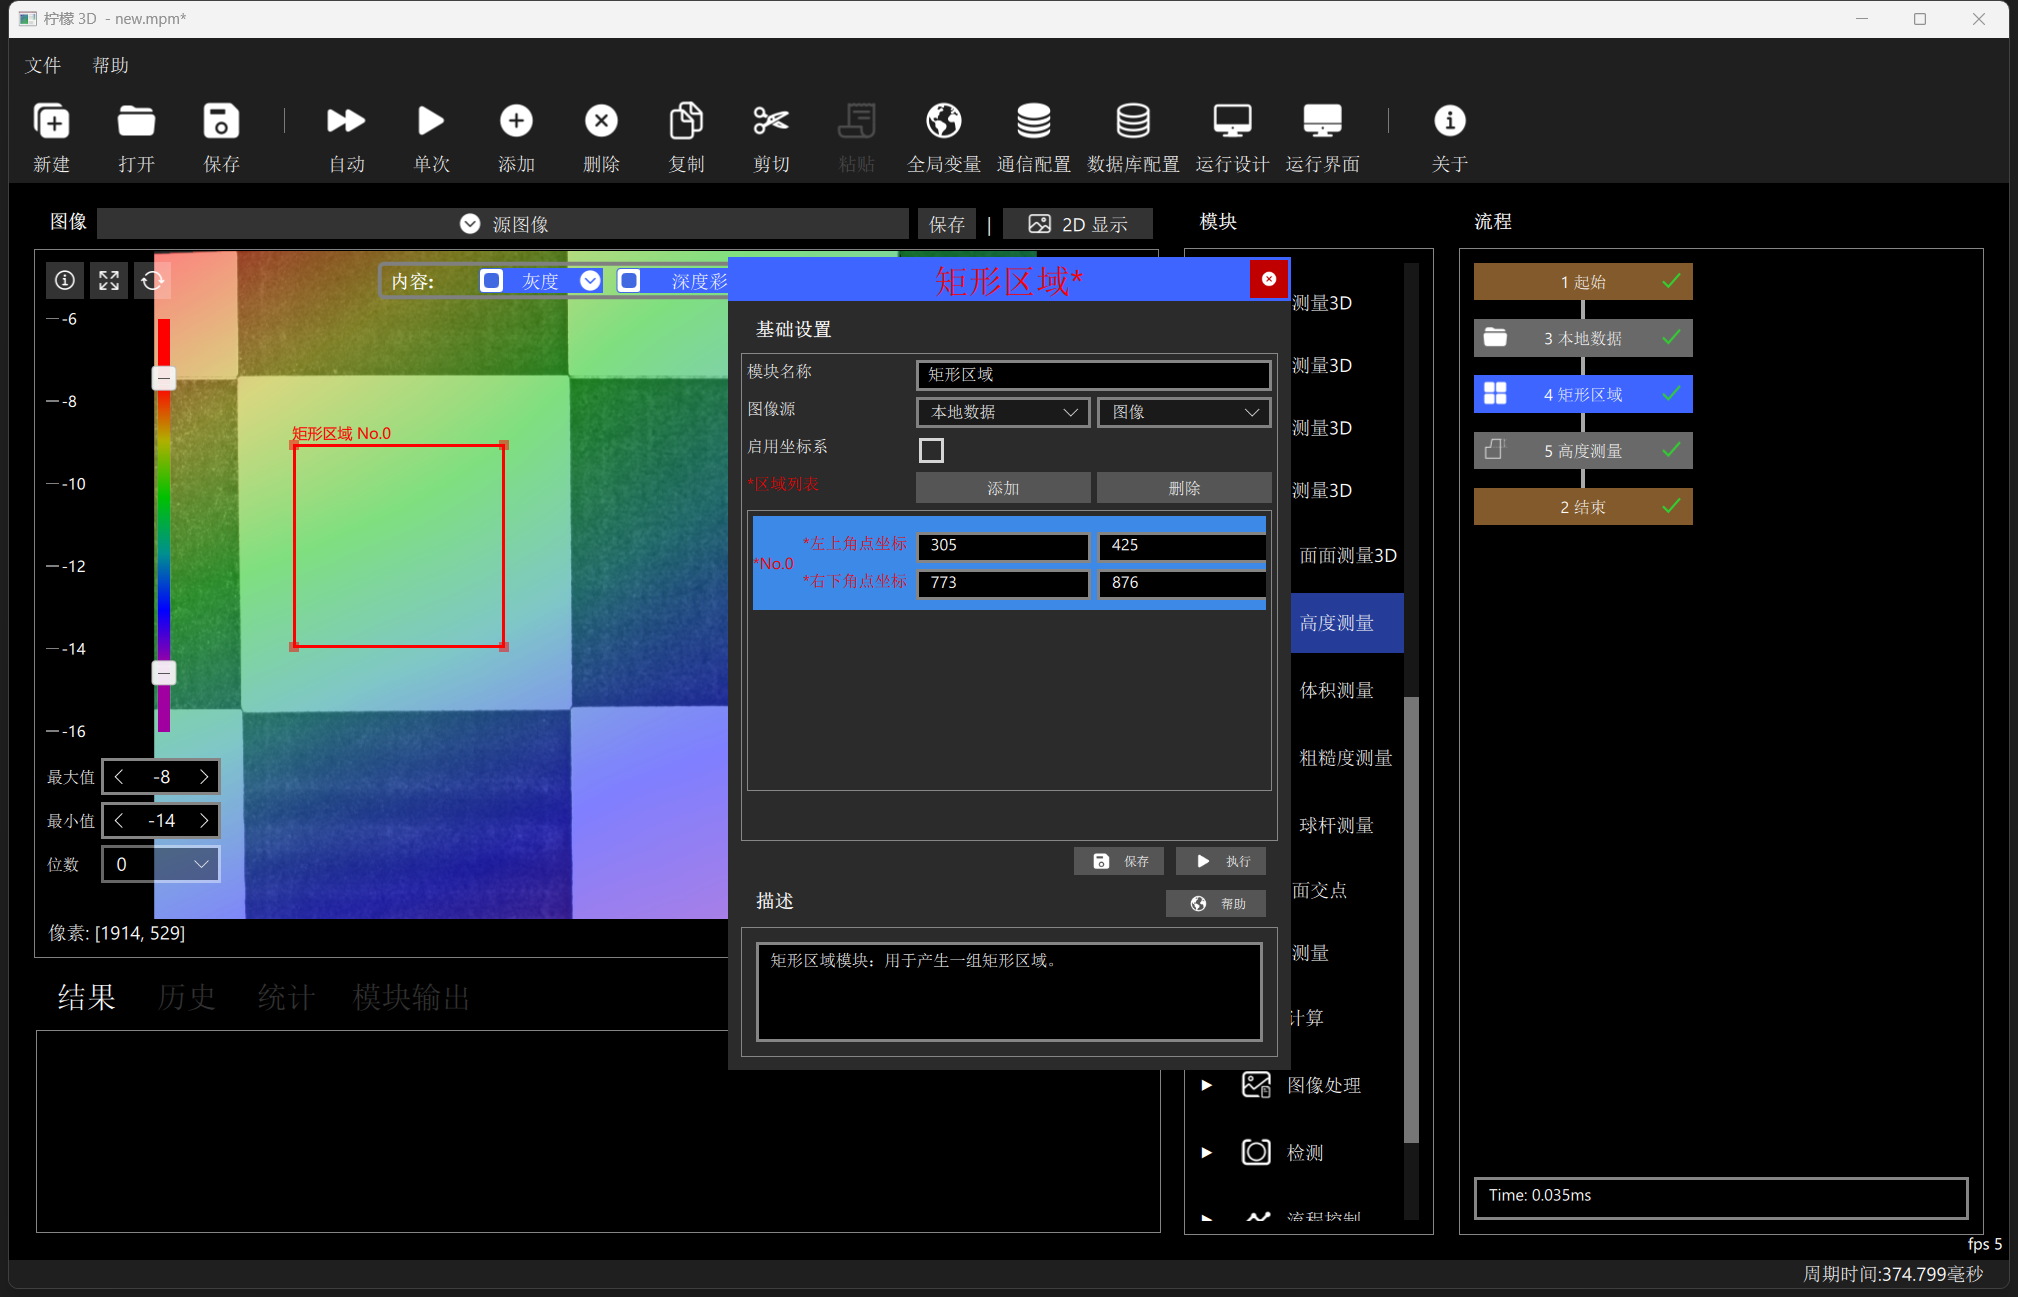Viewport: 2018px width, 1297px height.
Task: Click the 模块名称 text field
Action: point(1093,374)
